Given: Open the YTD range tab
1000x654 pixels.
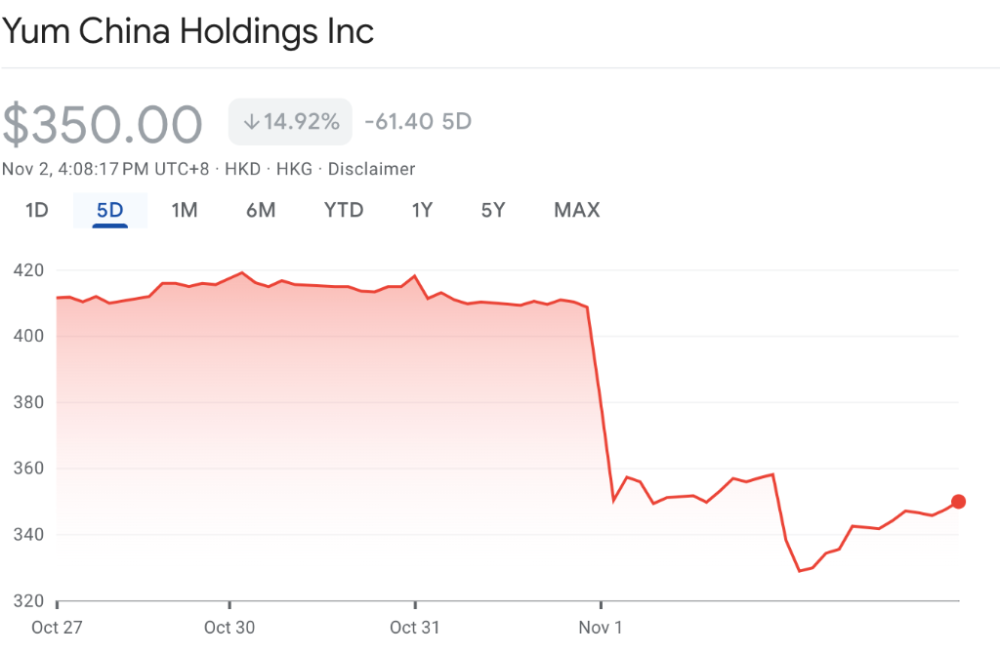Looking at the screenshot, I should pos(343,210).
